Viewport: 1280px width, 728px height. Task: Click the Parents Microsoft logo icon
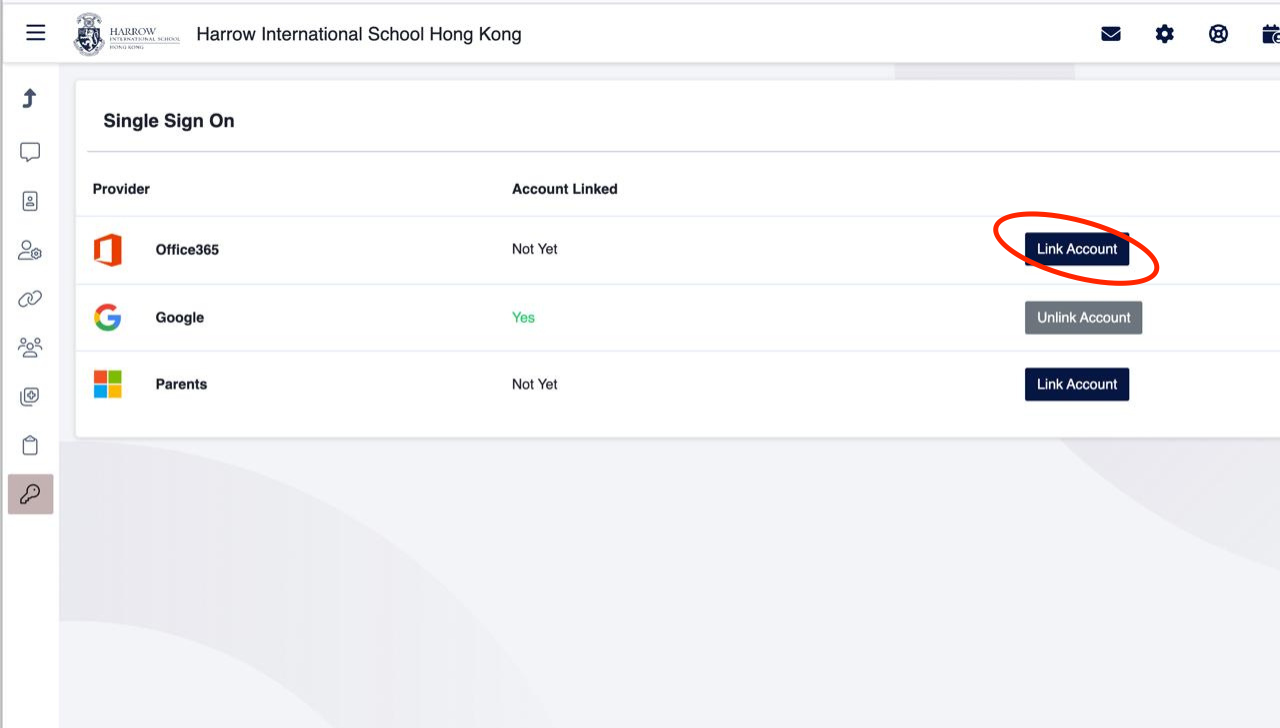(108, 384)
